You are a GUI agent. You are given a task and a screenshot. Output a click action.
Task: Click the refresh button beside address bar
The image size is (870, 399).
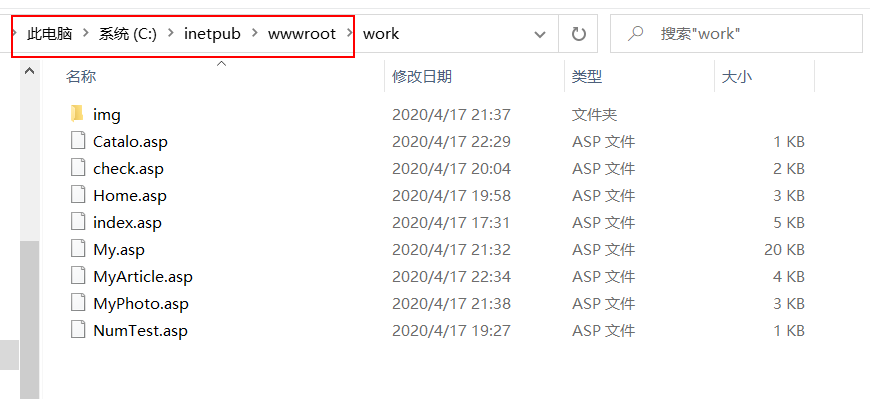[x=578, y=34]
